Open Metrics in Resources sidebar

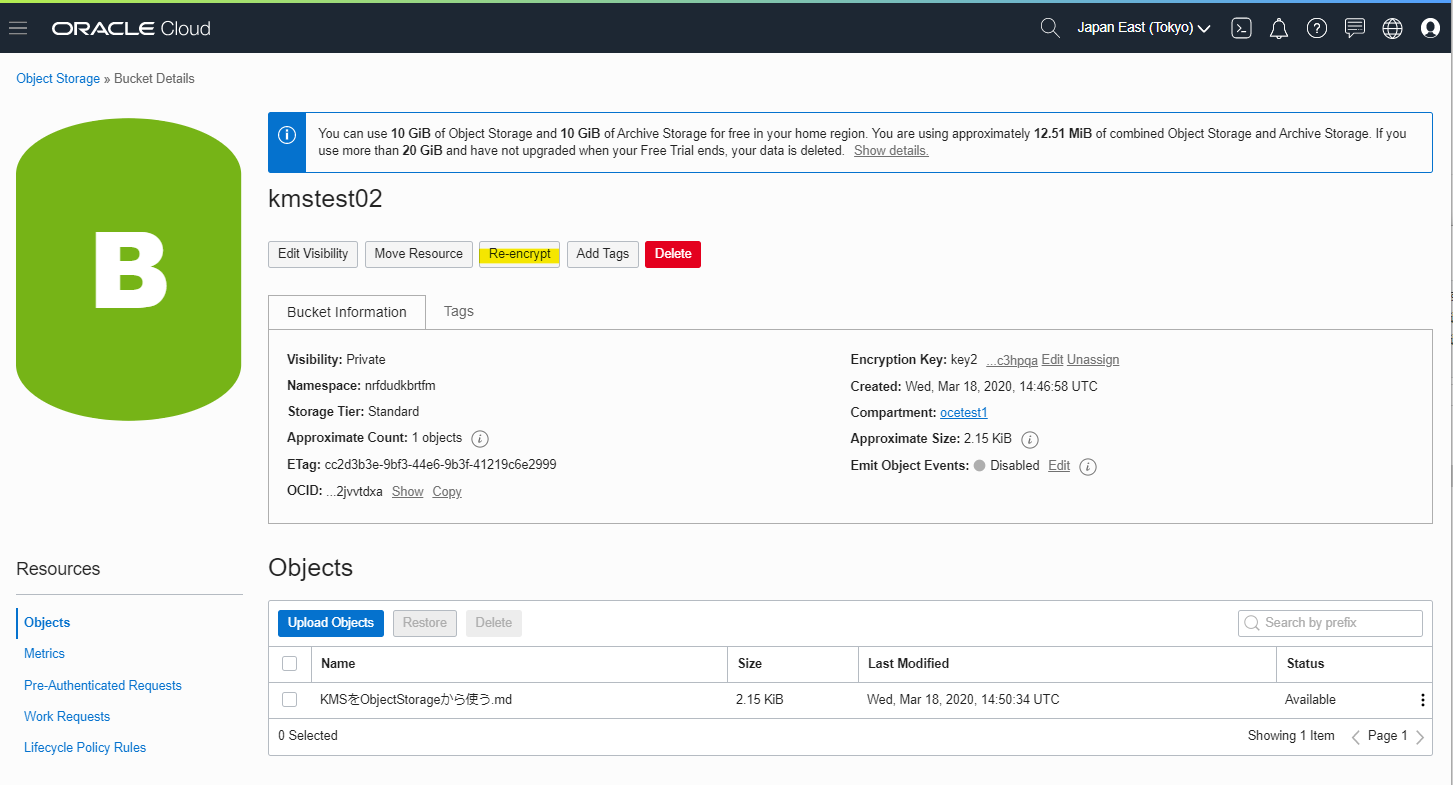pos(44,653)
